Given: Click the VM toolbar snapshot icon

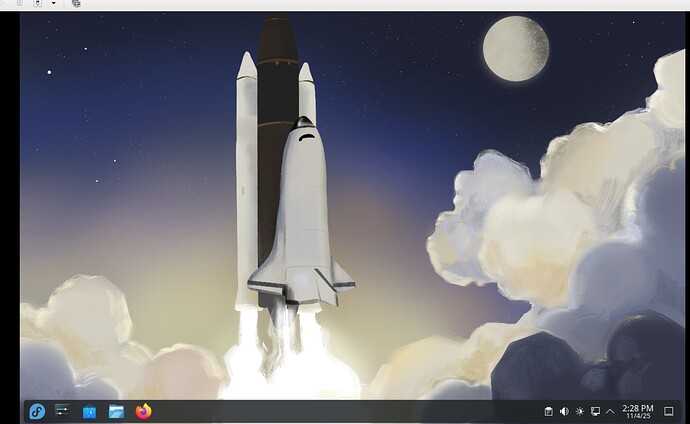Looking at the screenshot, I should (x=76, y=3).
